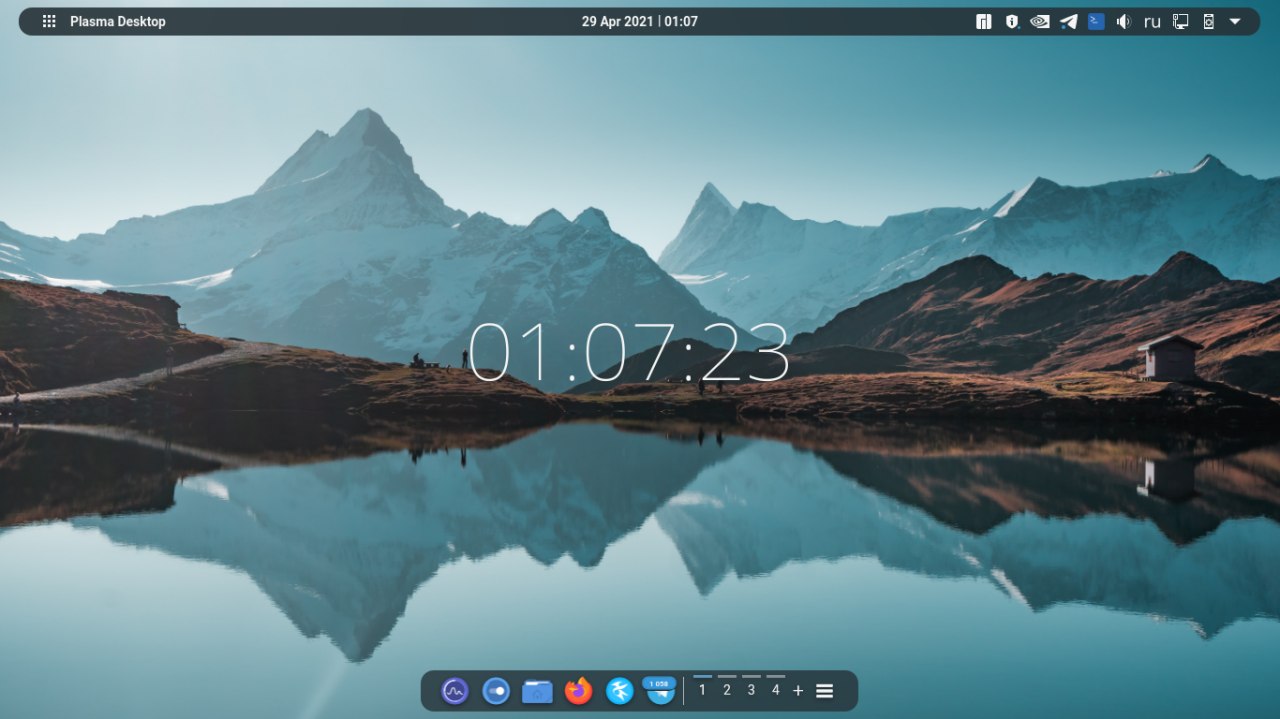Viewport: 1280px width, 719px height.
Task: Open the Telegram tray icon
Action: point(1068,21)
